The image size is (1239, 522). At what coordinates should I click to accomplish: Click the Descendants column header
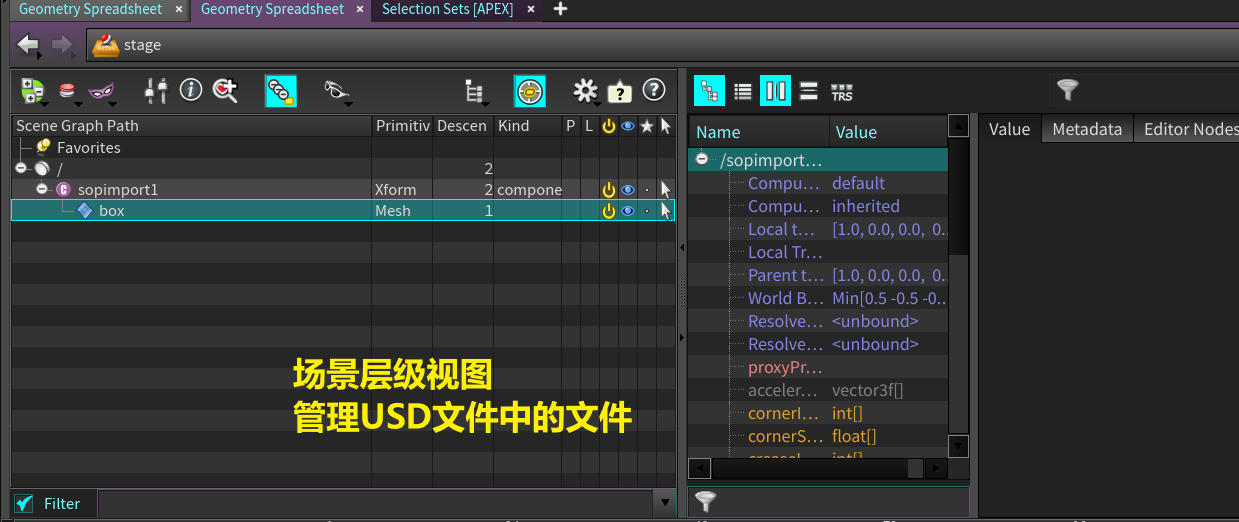click(463, 126)
